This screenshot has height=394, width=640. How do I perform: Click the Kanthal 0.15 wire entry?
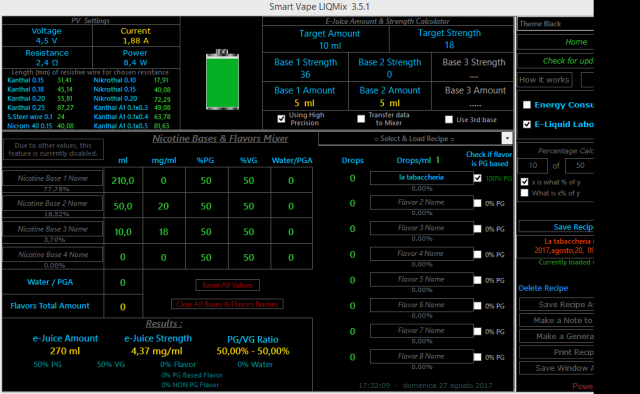click(x=25, y=80)
